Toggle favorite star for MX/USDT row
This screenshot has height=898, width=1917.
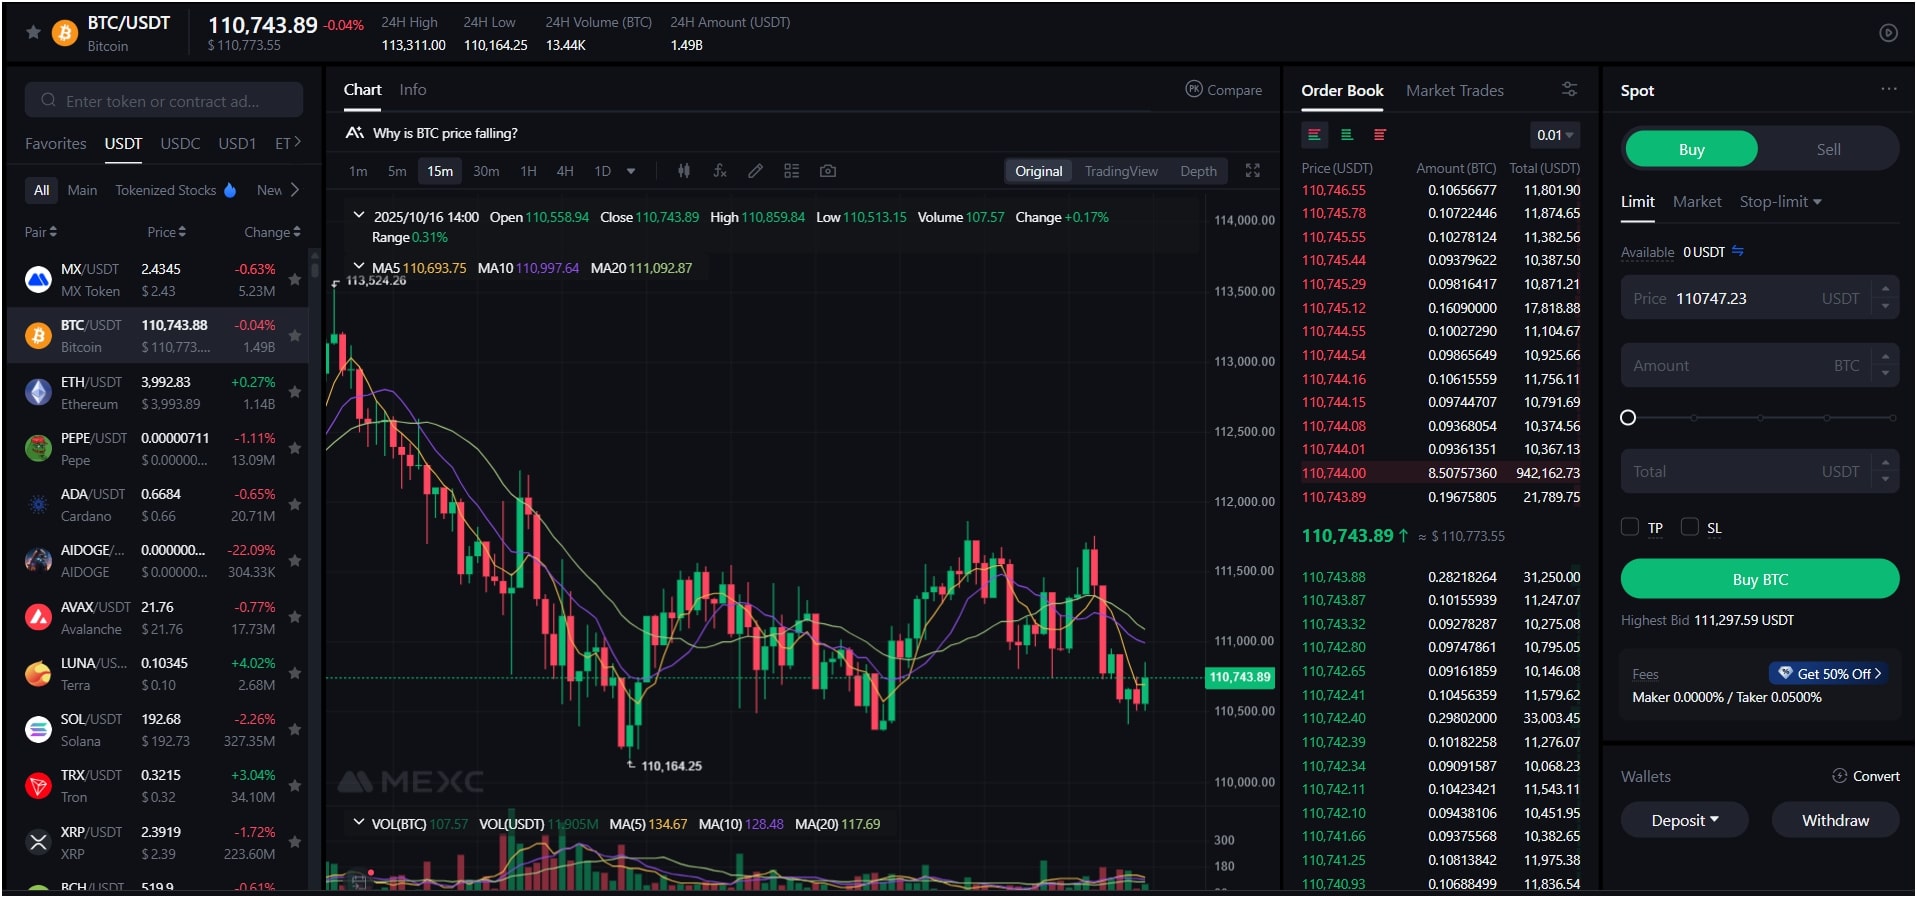295,280
